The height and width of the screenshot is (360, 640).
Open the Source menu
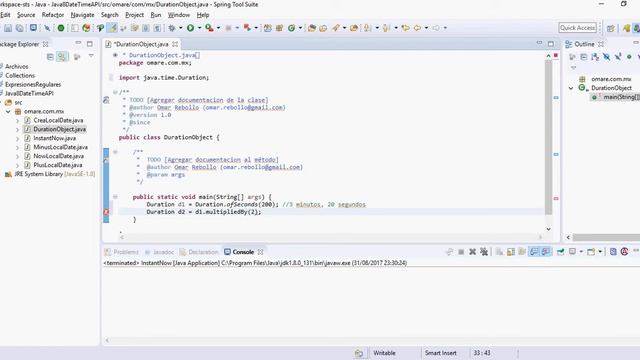(26, 15)
